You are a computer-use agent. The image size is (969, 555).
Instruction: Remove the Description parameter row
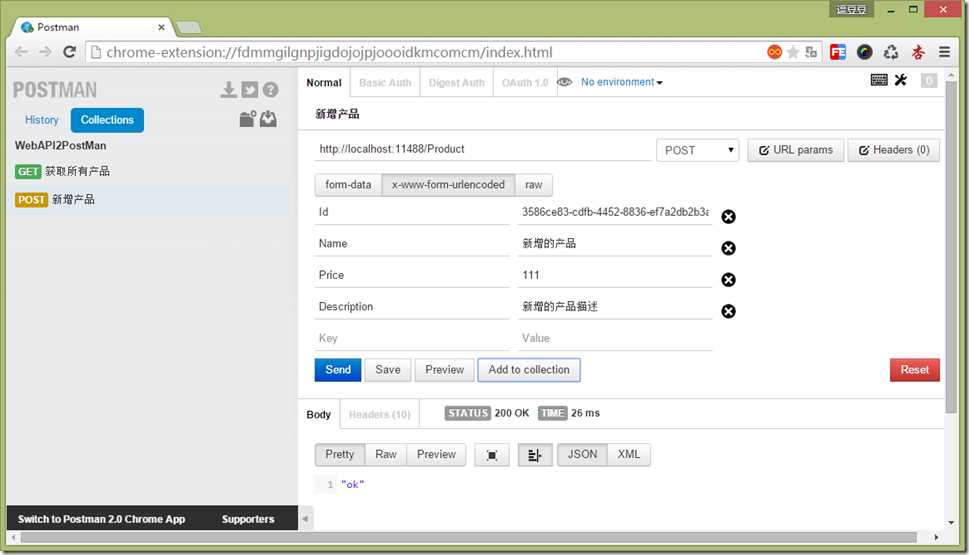[x=729, y=311]
